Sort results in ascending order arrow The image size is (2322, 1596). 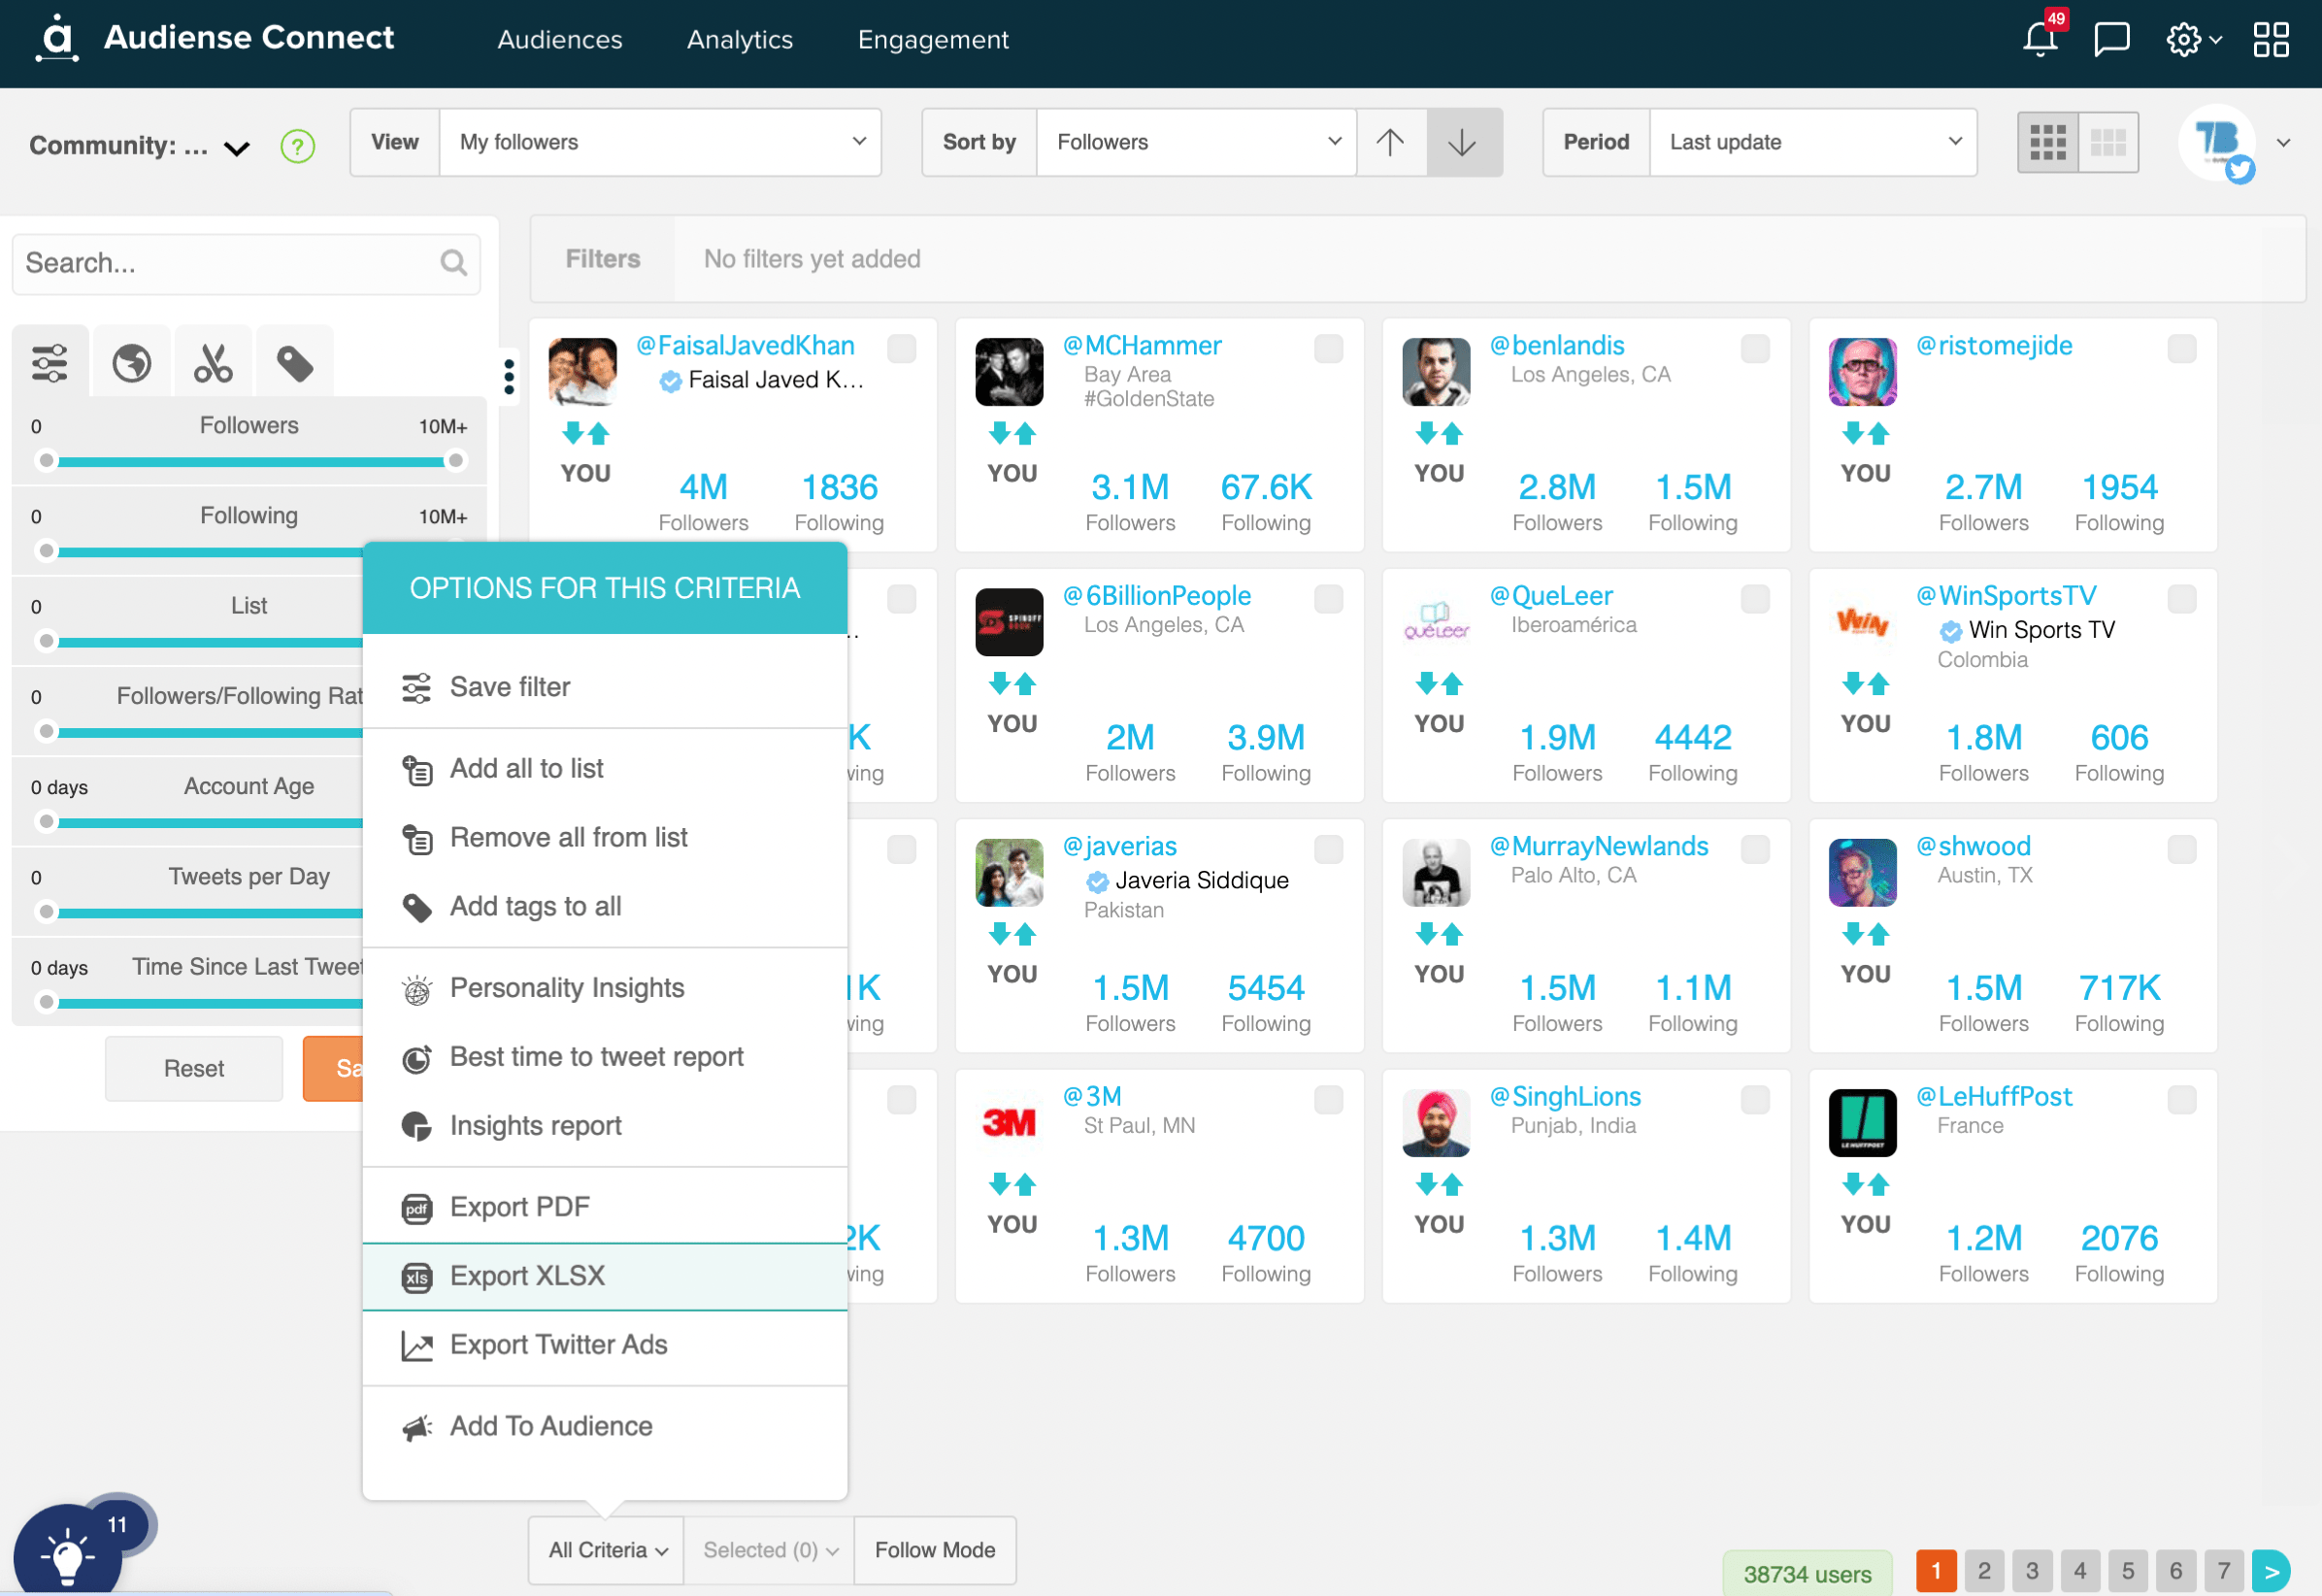click(1390, 142)
